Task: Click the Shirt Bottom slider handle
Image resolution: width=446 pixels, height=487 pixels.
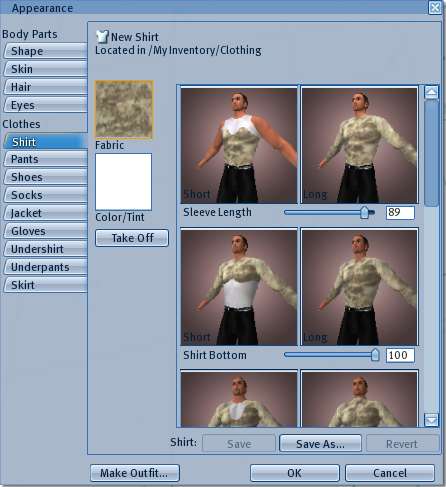Action: tap(375, 355)
